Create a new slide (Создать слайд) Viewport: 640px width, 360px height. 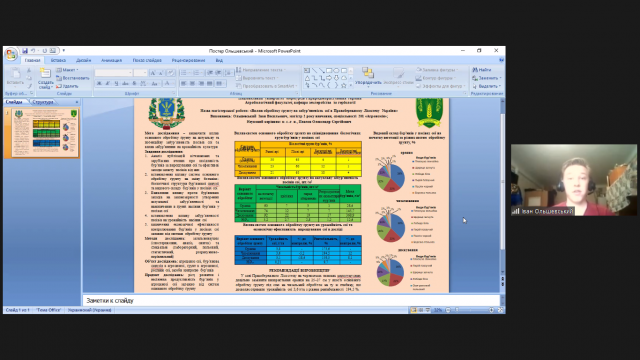point(45,78)
